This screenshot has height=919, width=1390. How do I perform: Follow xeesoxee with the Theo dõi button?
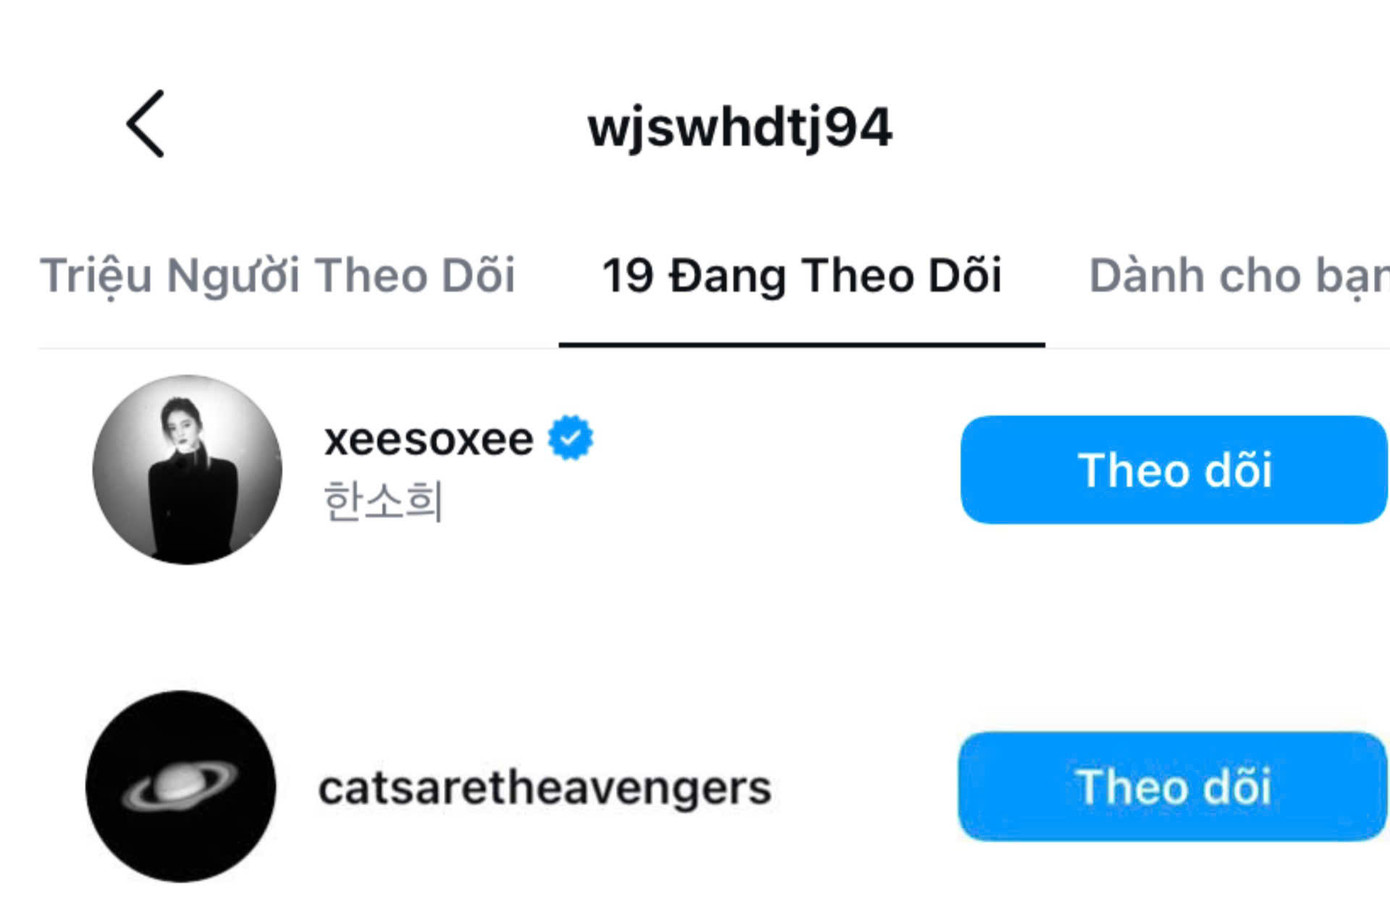tap(1173, 469)
